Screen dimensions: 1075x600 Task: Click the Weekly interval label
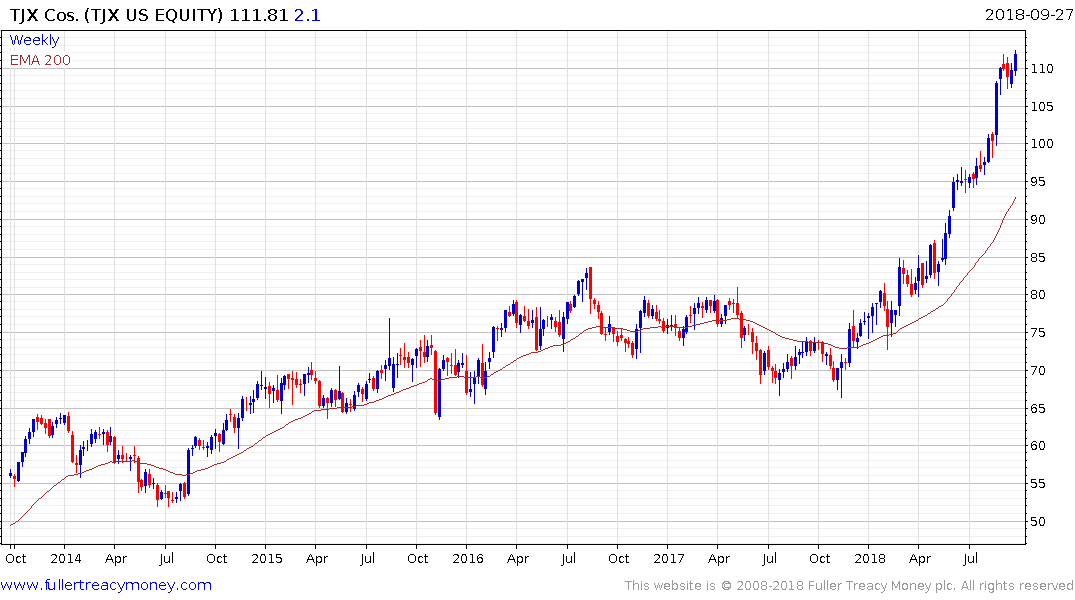click(34, 40)
